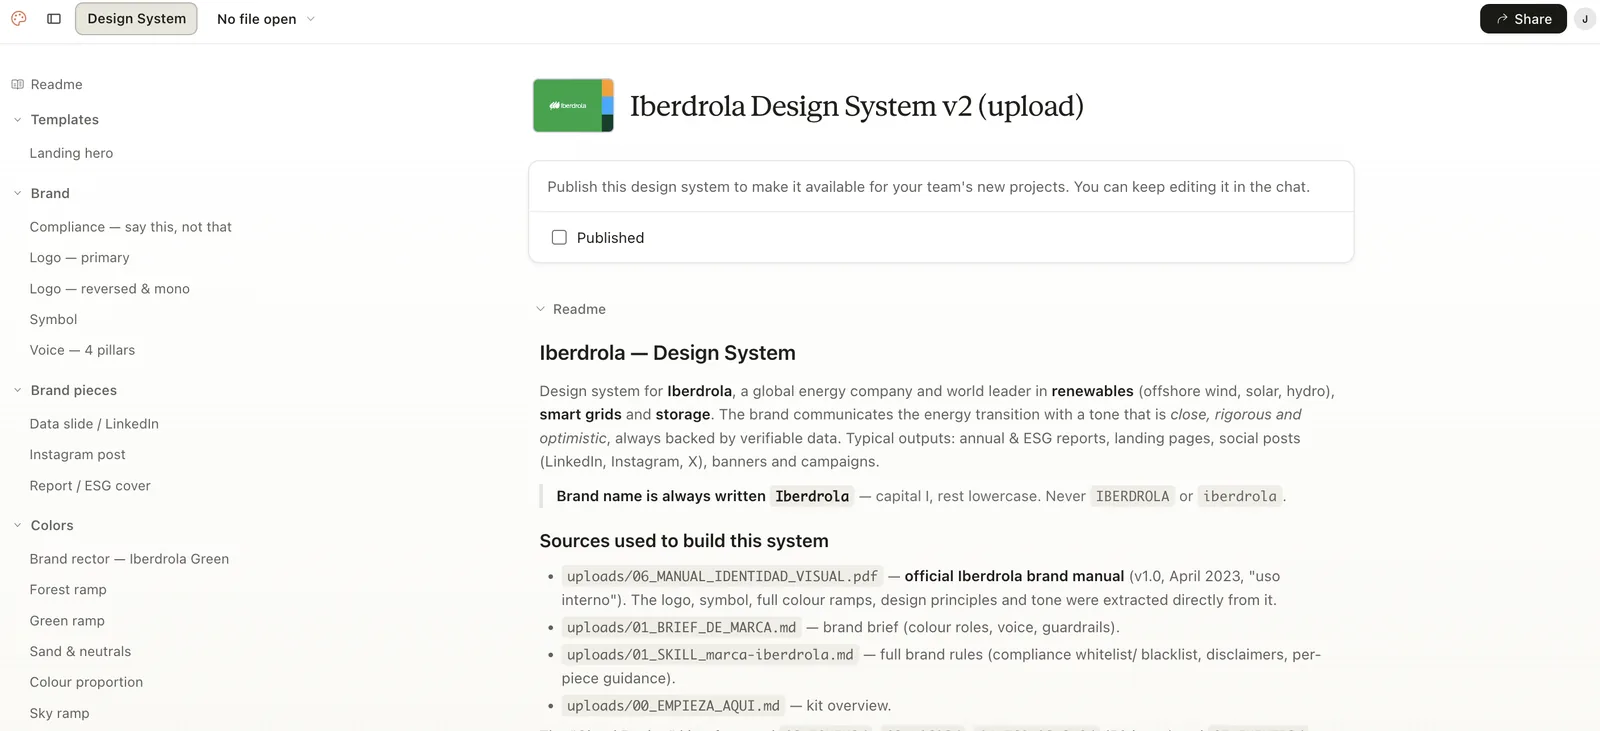Open Compliance — say this, not that
1600x731 pixels.
click(x=130, y=227)
